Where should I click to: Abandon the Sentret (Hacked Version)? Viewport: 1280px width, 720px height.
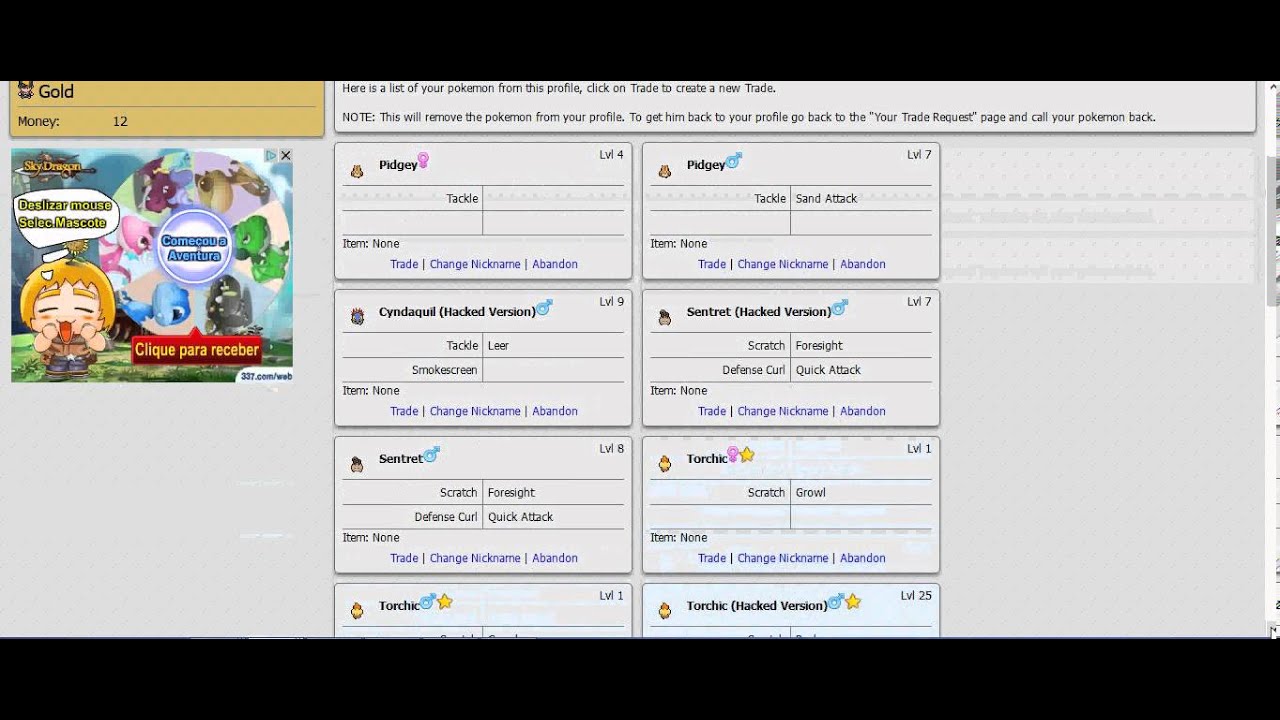(863, 411)
